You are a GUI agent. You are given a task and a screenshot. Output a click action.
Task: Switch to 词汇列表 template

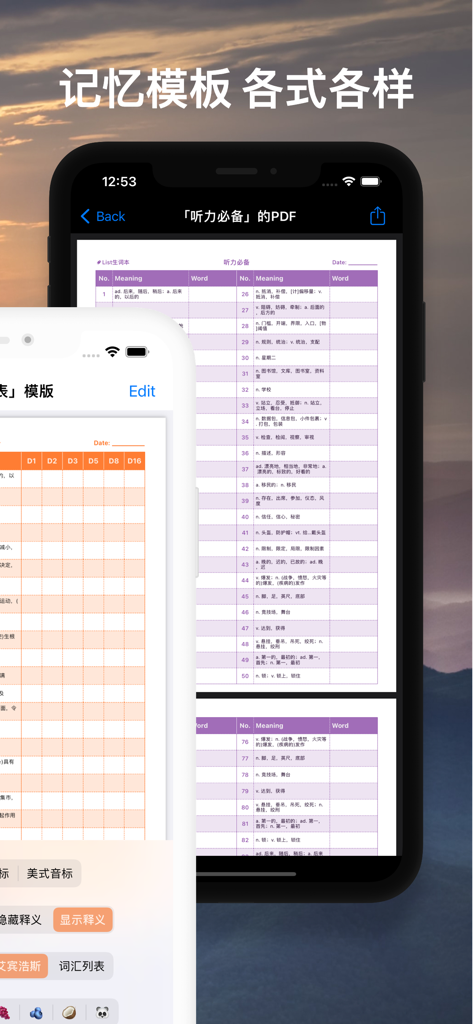click(82, 966)
